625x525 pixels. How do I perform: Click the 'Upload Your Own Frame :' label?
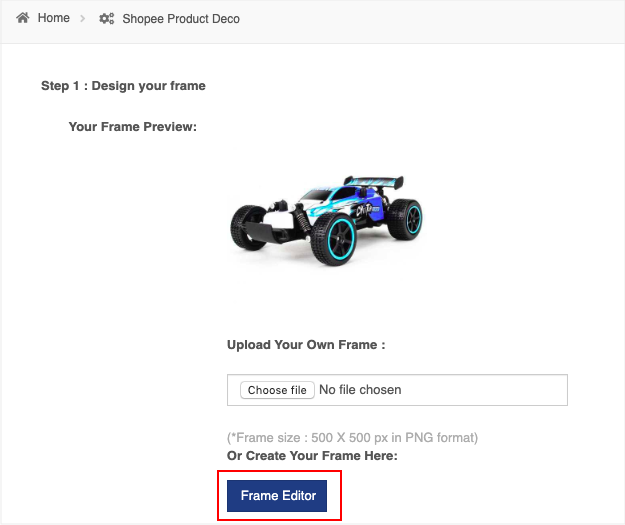click(306, 345)
